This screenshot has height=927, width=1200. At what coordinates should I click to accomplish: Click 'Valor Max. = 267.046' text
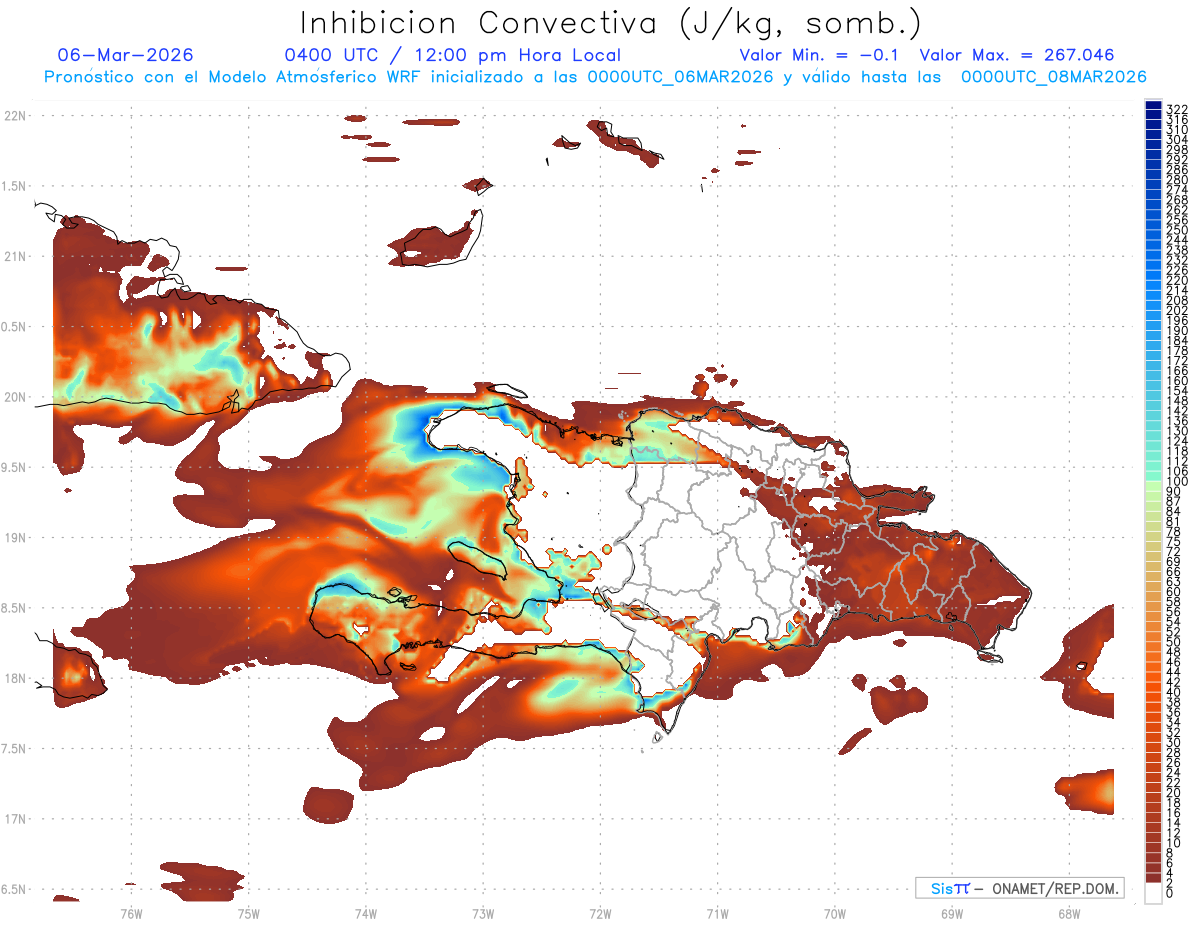[x=1017, y=55]
